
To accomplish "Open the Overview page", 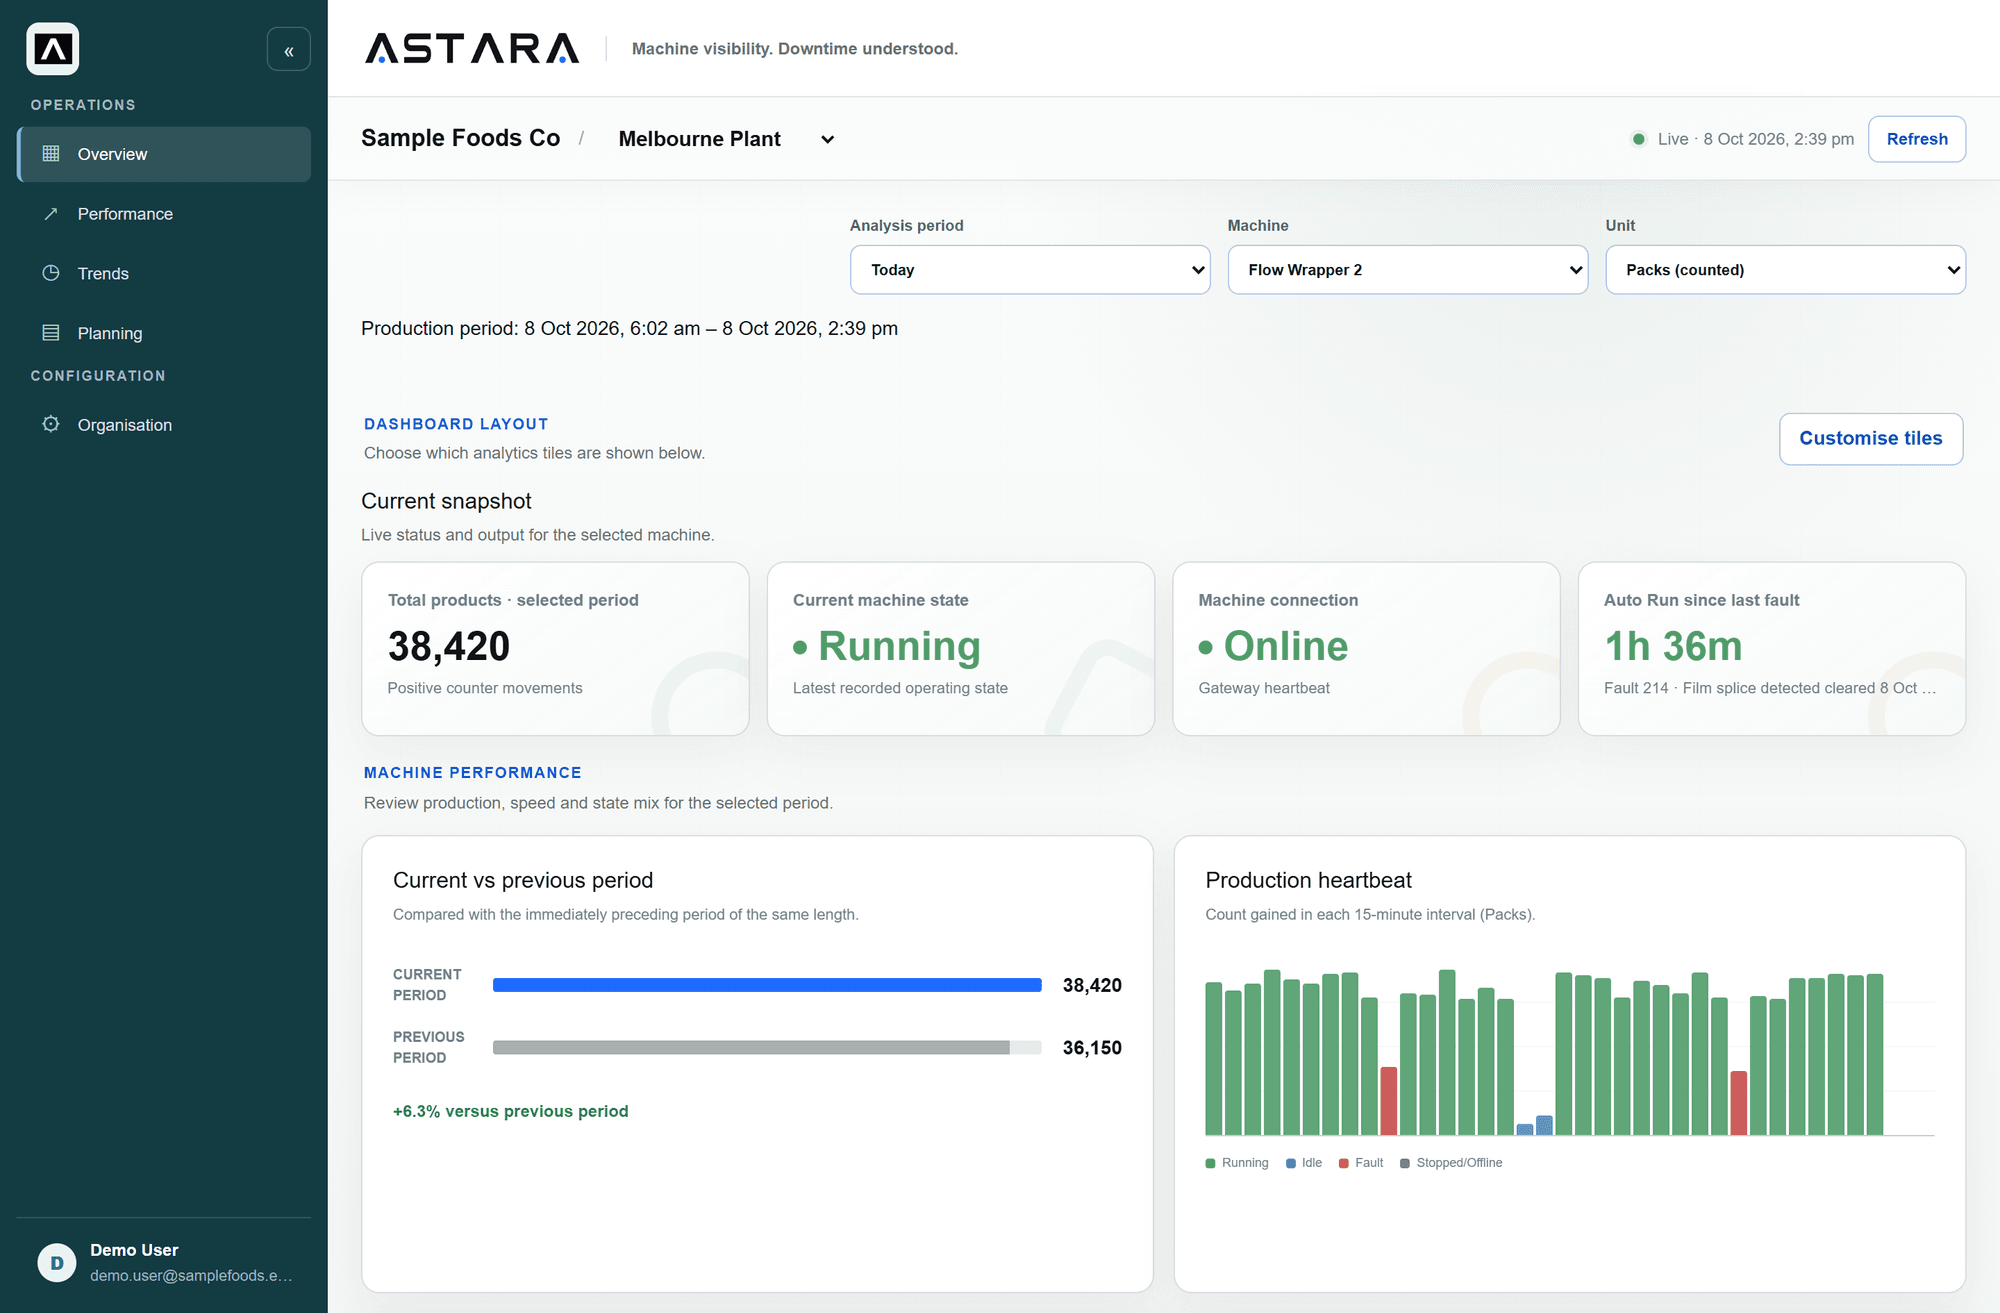I will pyautogui.click(x=164, y=154).
